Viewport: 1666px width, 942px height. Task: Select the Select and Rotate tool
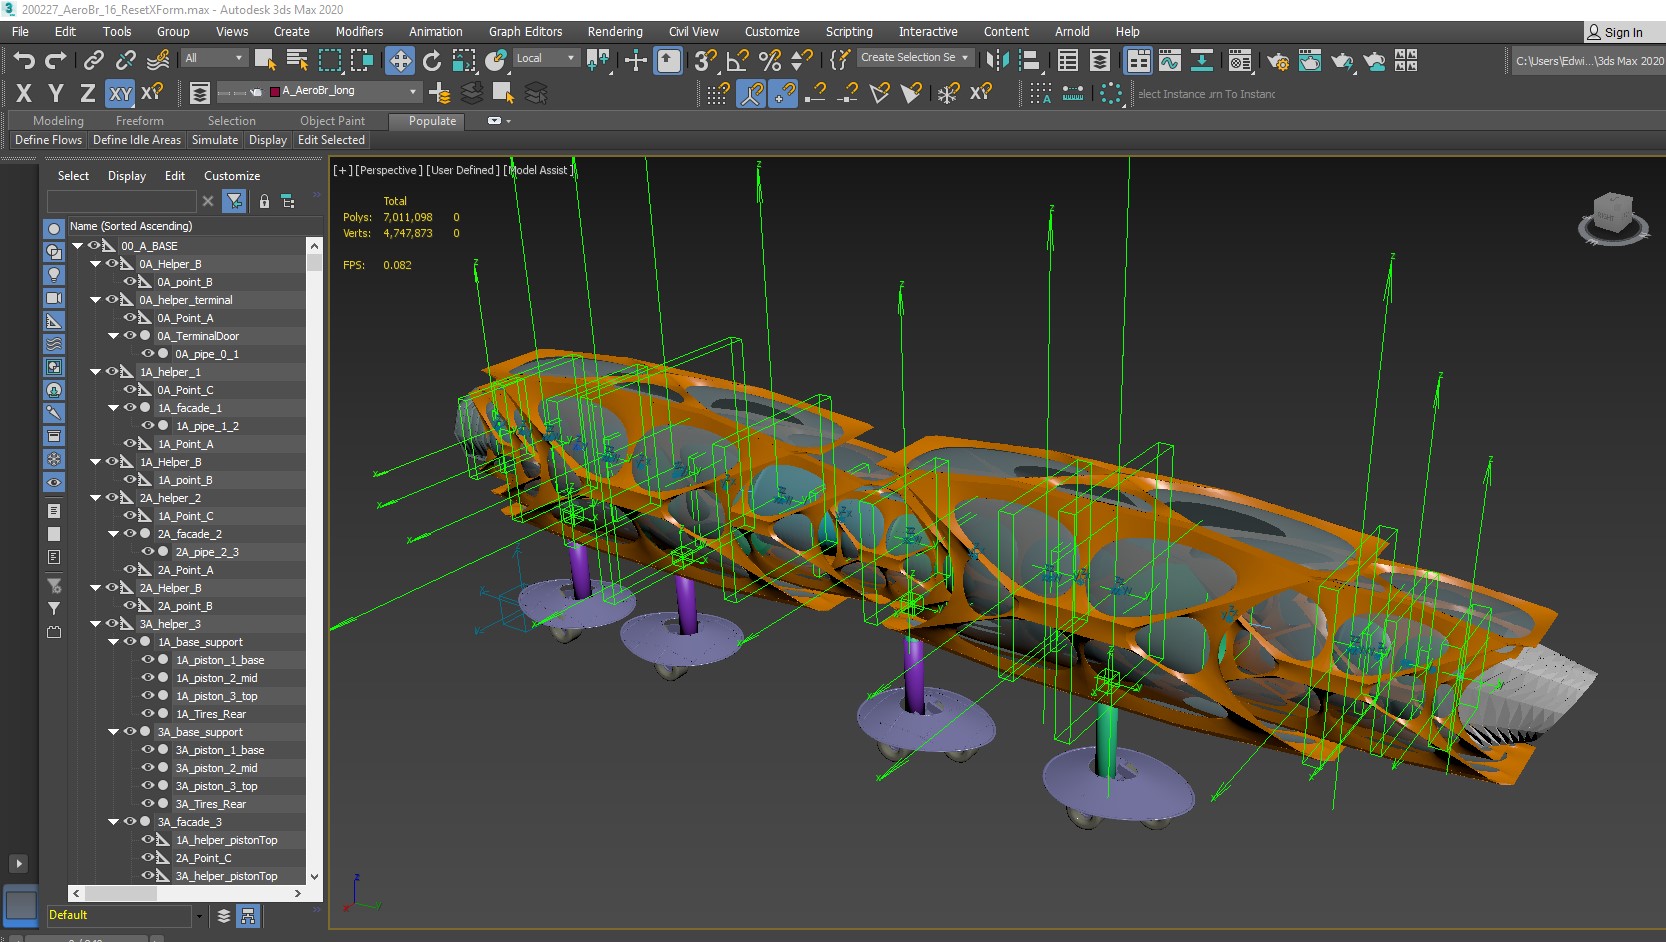[x=432, y=60]
